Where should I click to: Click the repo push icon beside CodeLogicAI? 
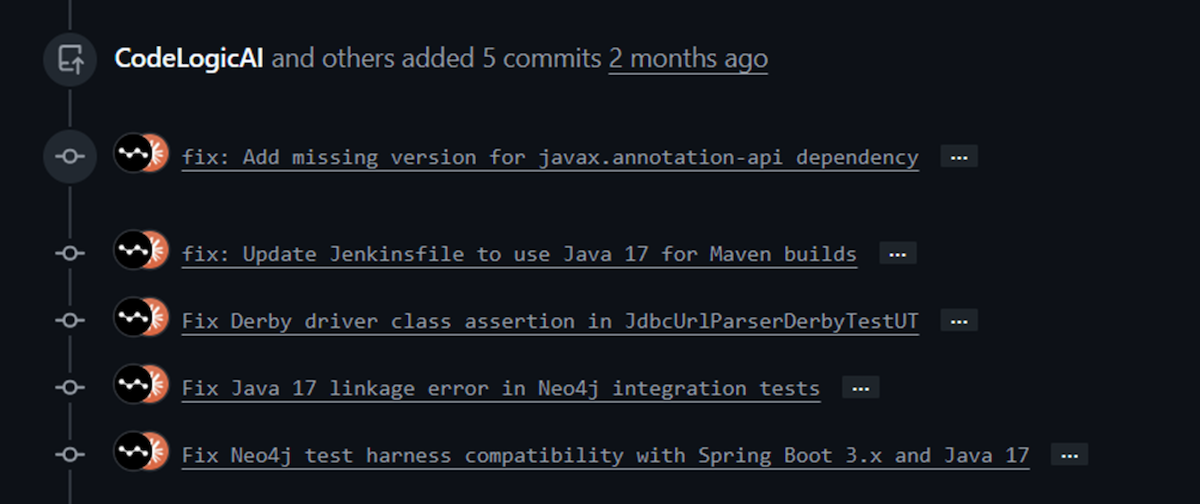[70, 60]
